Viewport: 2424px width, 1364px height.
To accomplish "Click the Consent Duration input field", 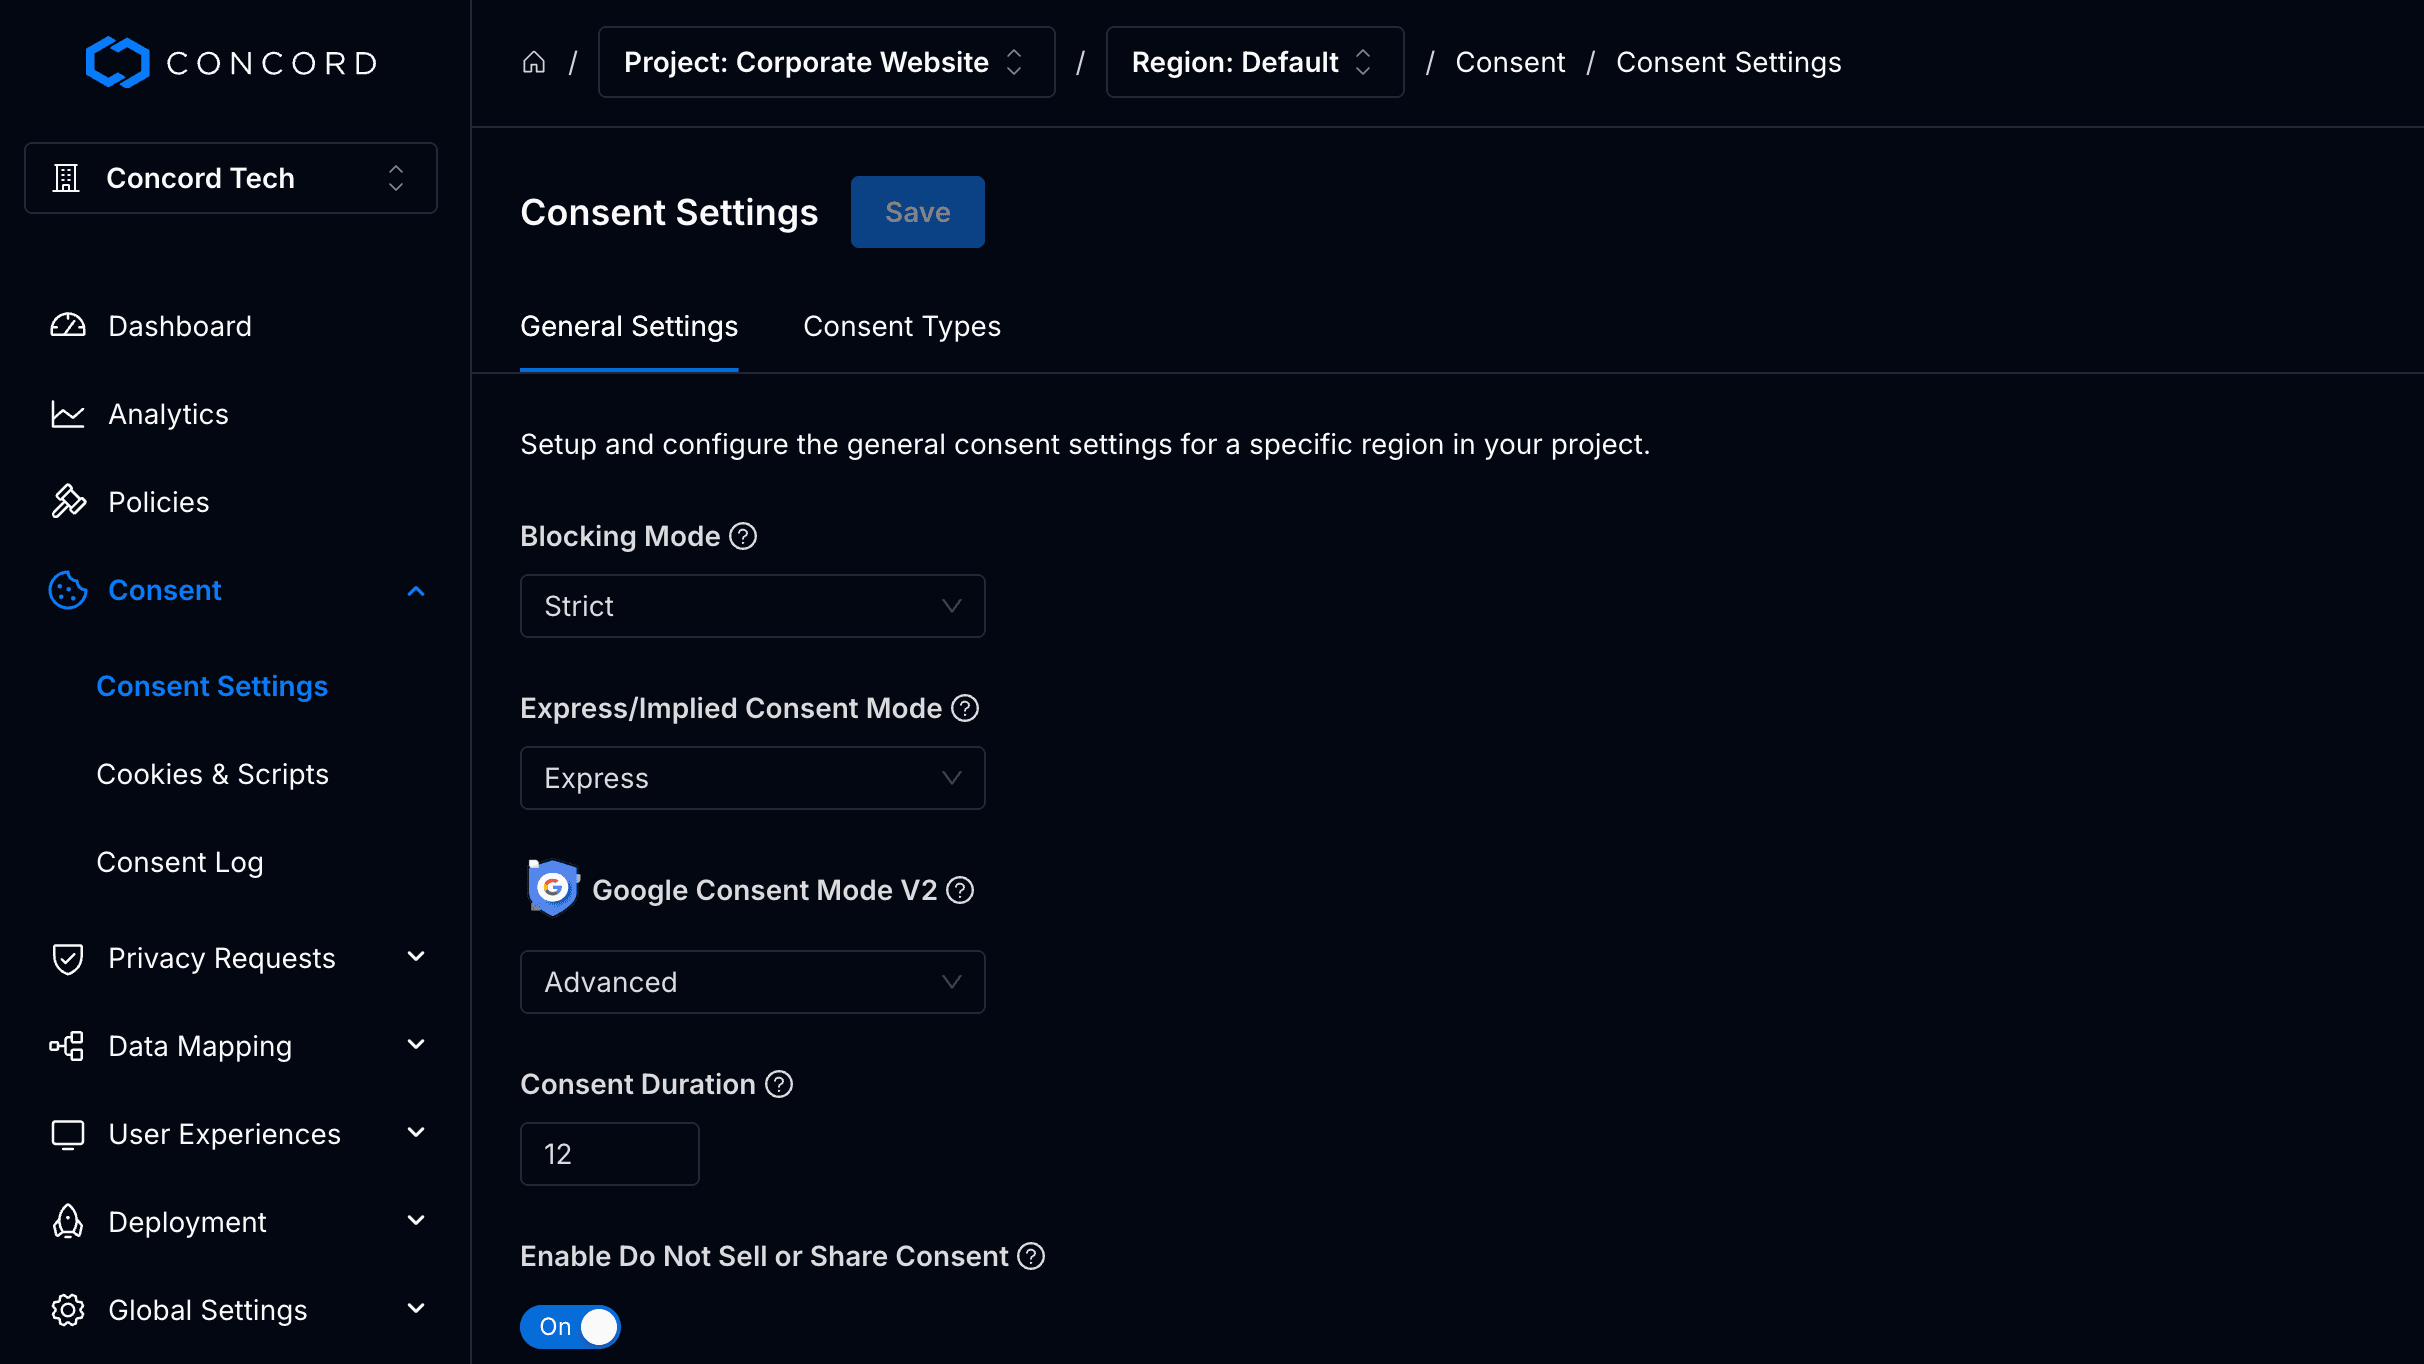I will pyautogui.click(x=609, y=1153).
